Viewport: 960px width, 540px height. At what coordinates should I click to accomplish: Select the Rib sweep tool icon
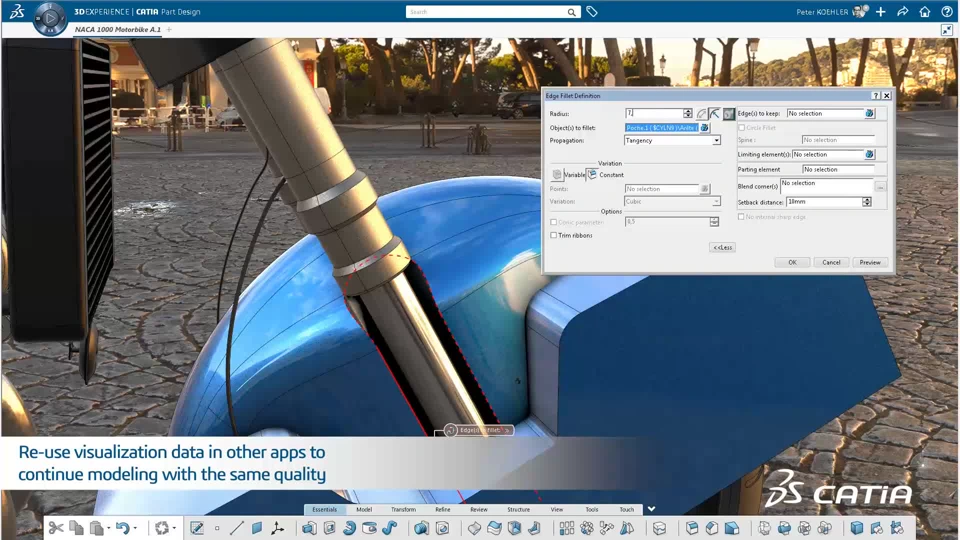pyautogui.click(x=389, y=528)
